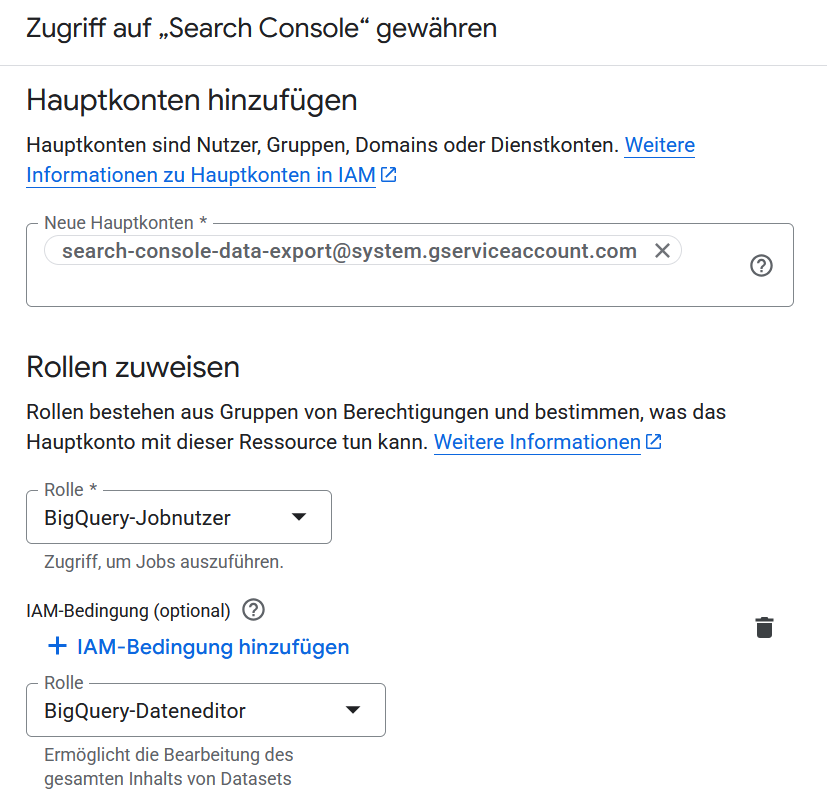Viewport: 827px width, 797px height.
Task: Click the Hauptkonten hinzufügen heading
Action: click(192, 100)
